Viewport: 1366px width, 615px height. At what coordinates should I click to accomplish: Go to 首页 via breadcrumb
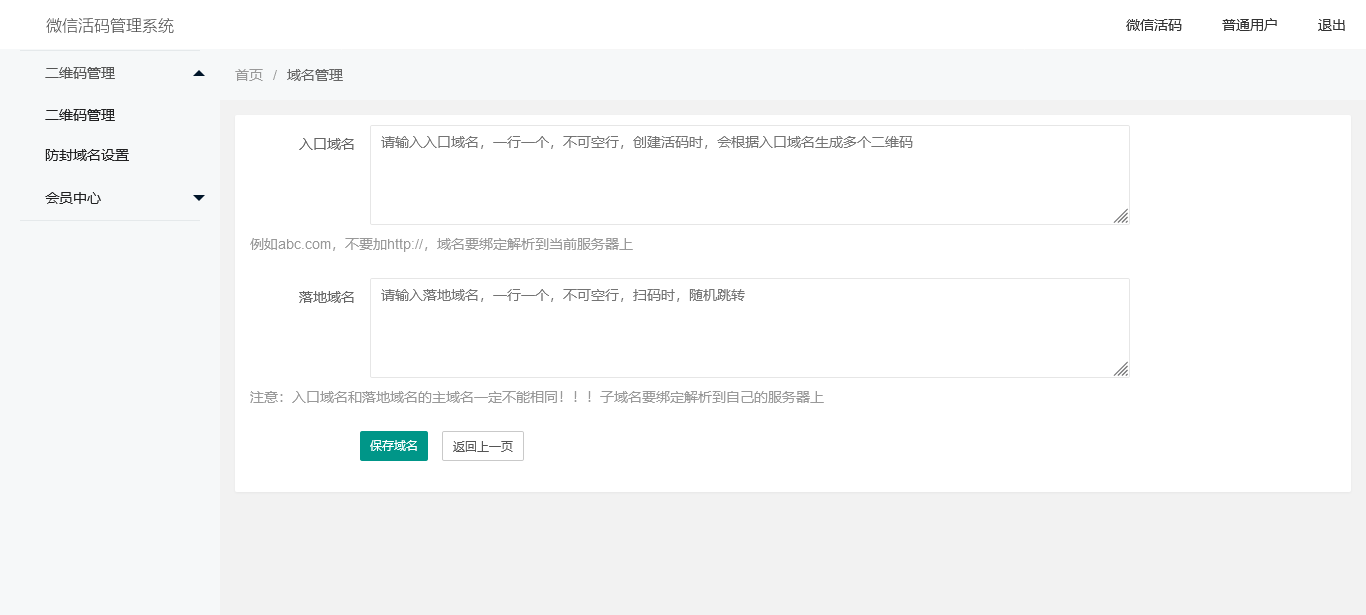point(249,75)
